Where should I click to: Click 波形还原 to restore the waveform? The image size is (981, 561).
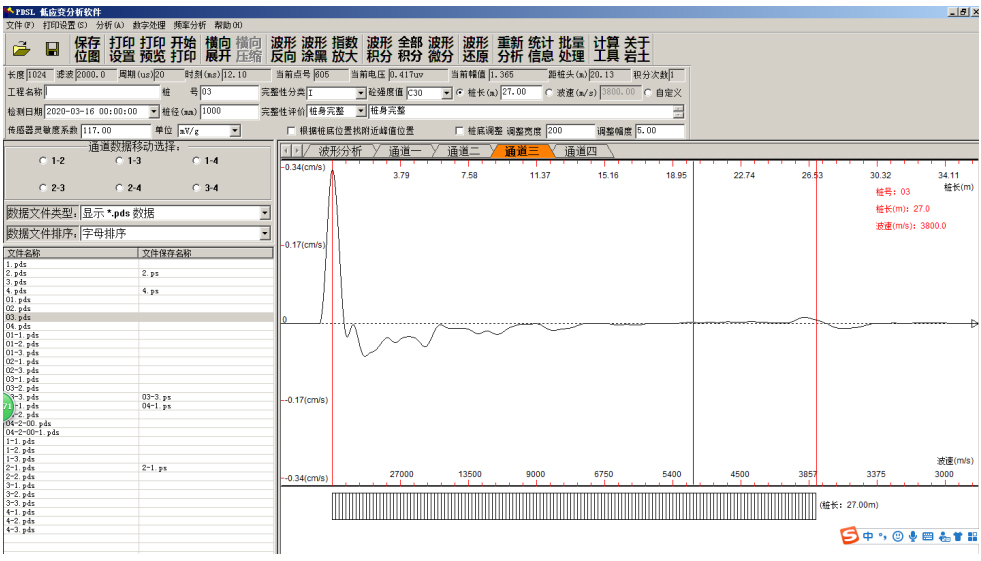click(x=475, y=49)
